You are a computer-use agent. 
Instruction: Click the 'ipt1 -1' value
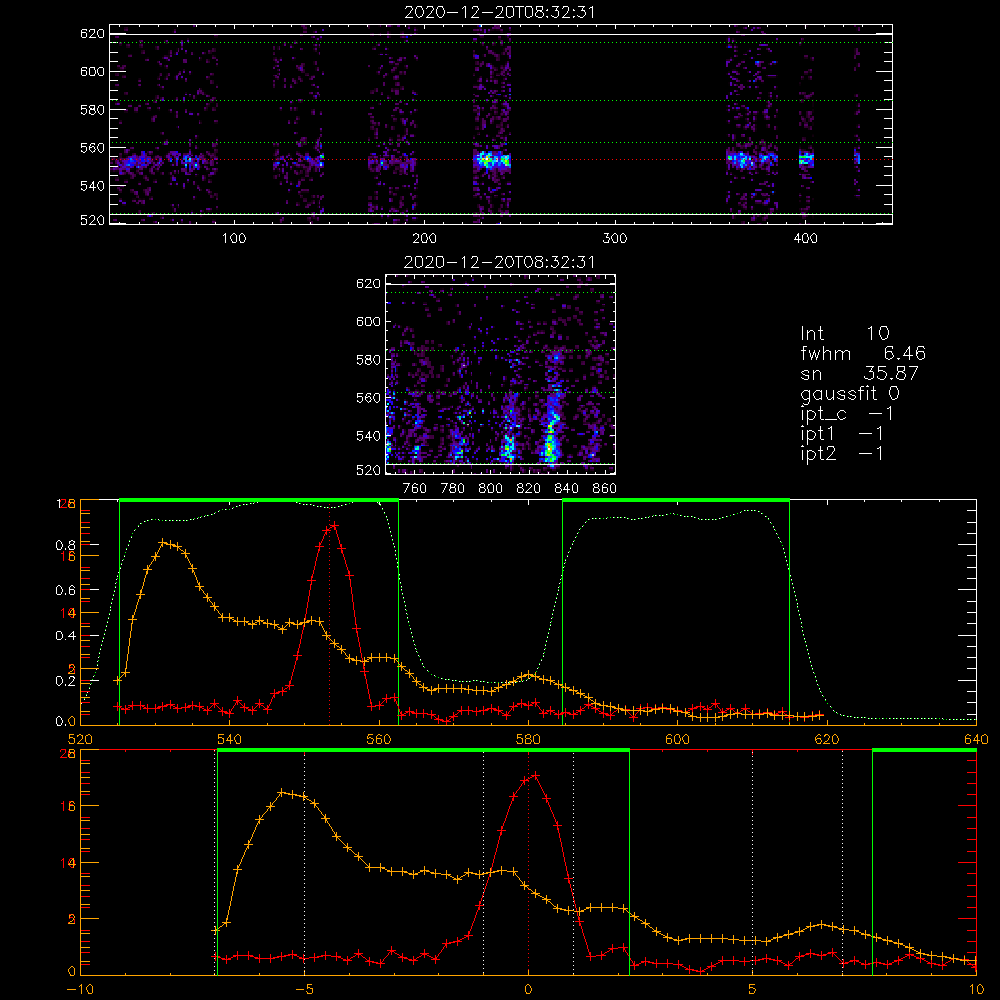pos(842,434)
